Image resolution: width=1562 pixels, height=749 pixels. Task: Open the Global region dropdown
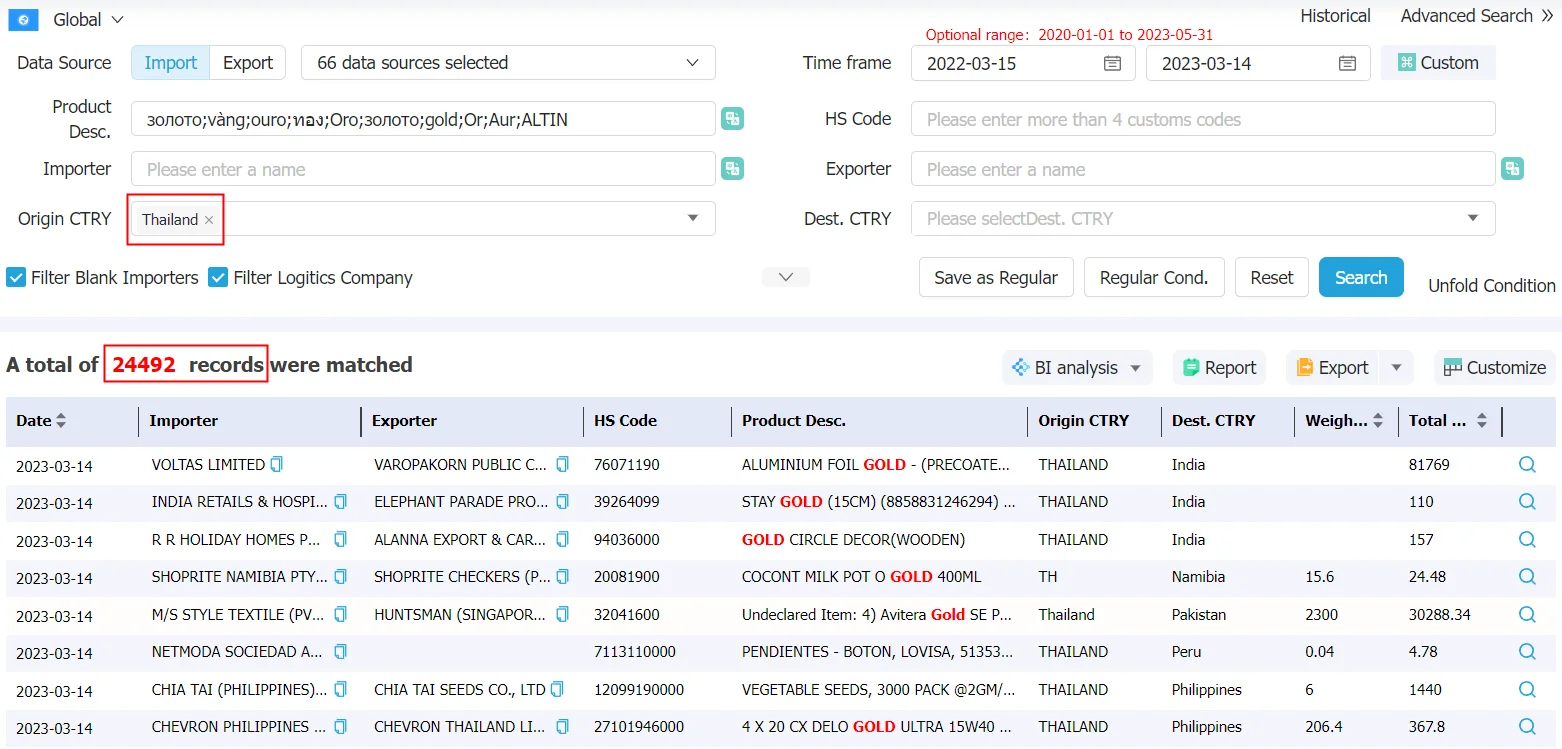[89, 20]
